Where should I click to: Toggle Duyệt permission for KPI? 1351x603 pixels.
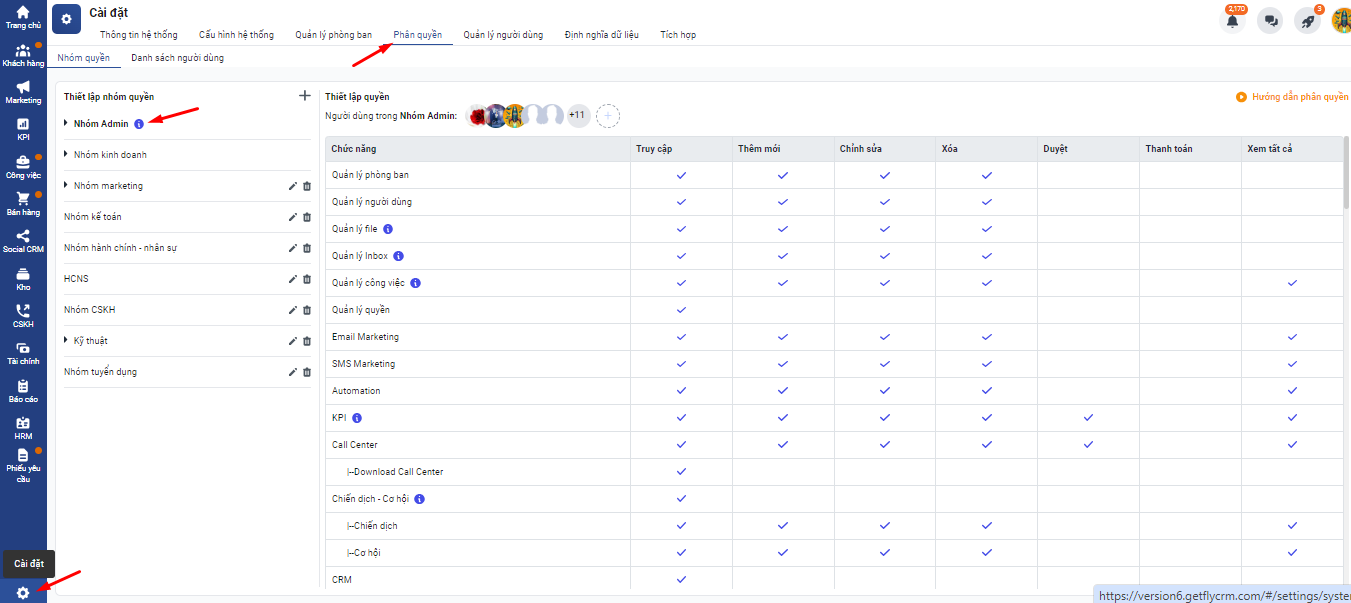click(1088, 418)
